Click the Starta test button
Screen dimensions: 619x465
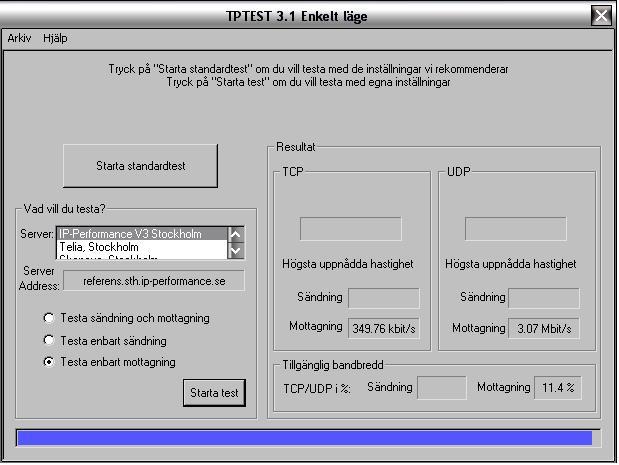pos(214,393)
